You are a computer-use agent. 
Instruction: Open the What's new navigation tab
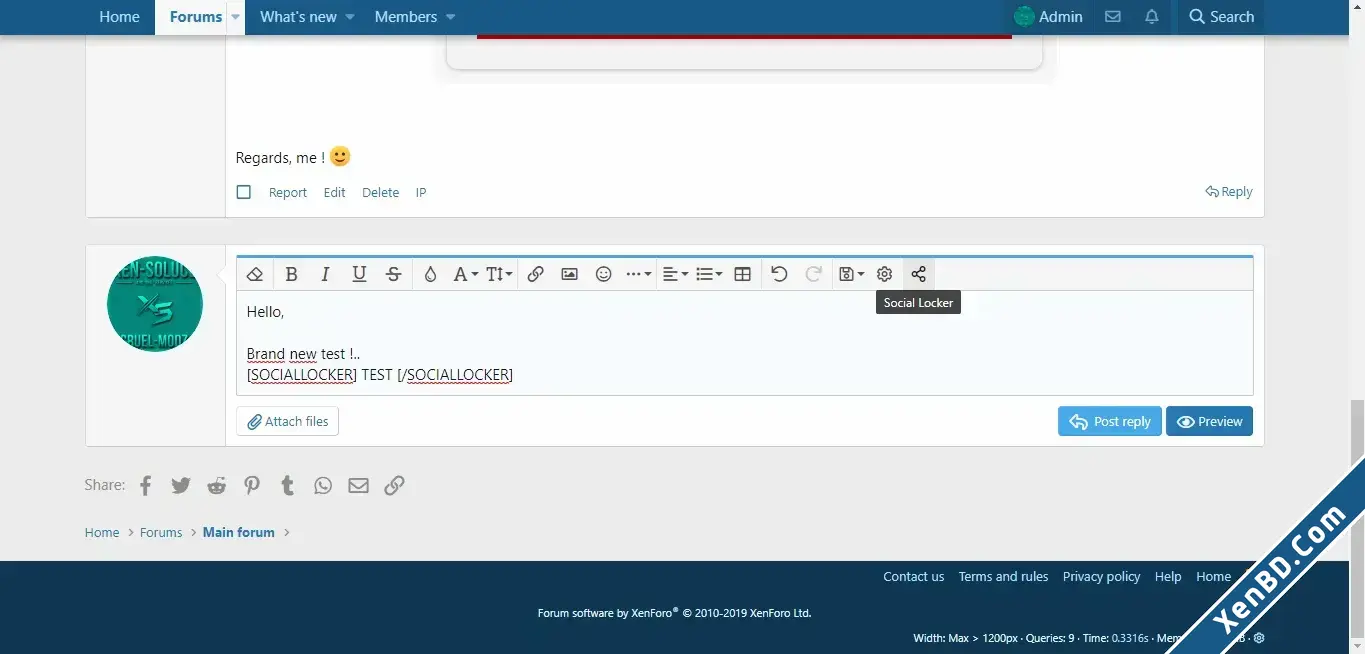click(298, 17)
